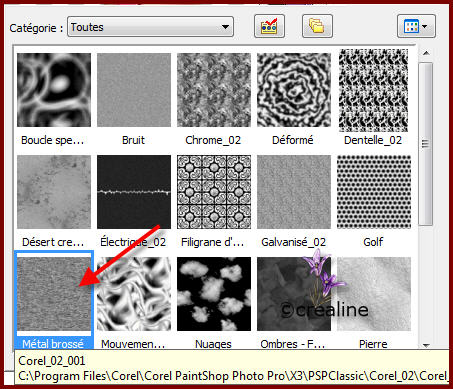Click the scrollbar down arrow
453x389 pixels.
(426, 345)
